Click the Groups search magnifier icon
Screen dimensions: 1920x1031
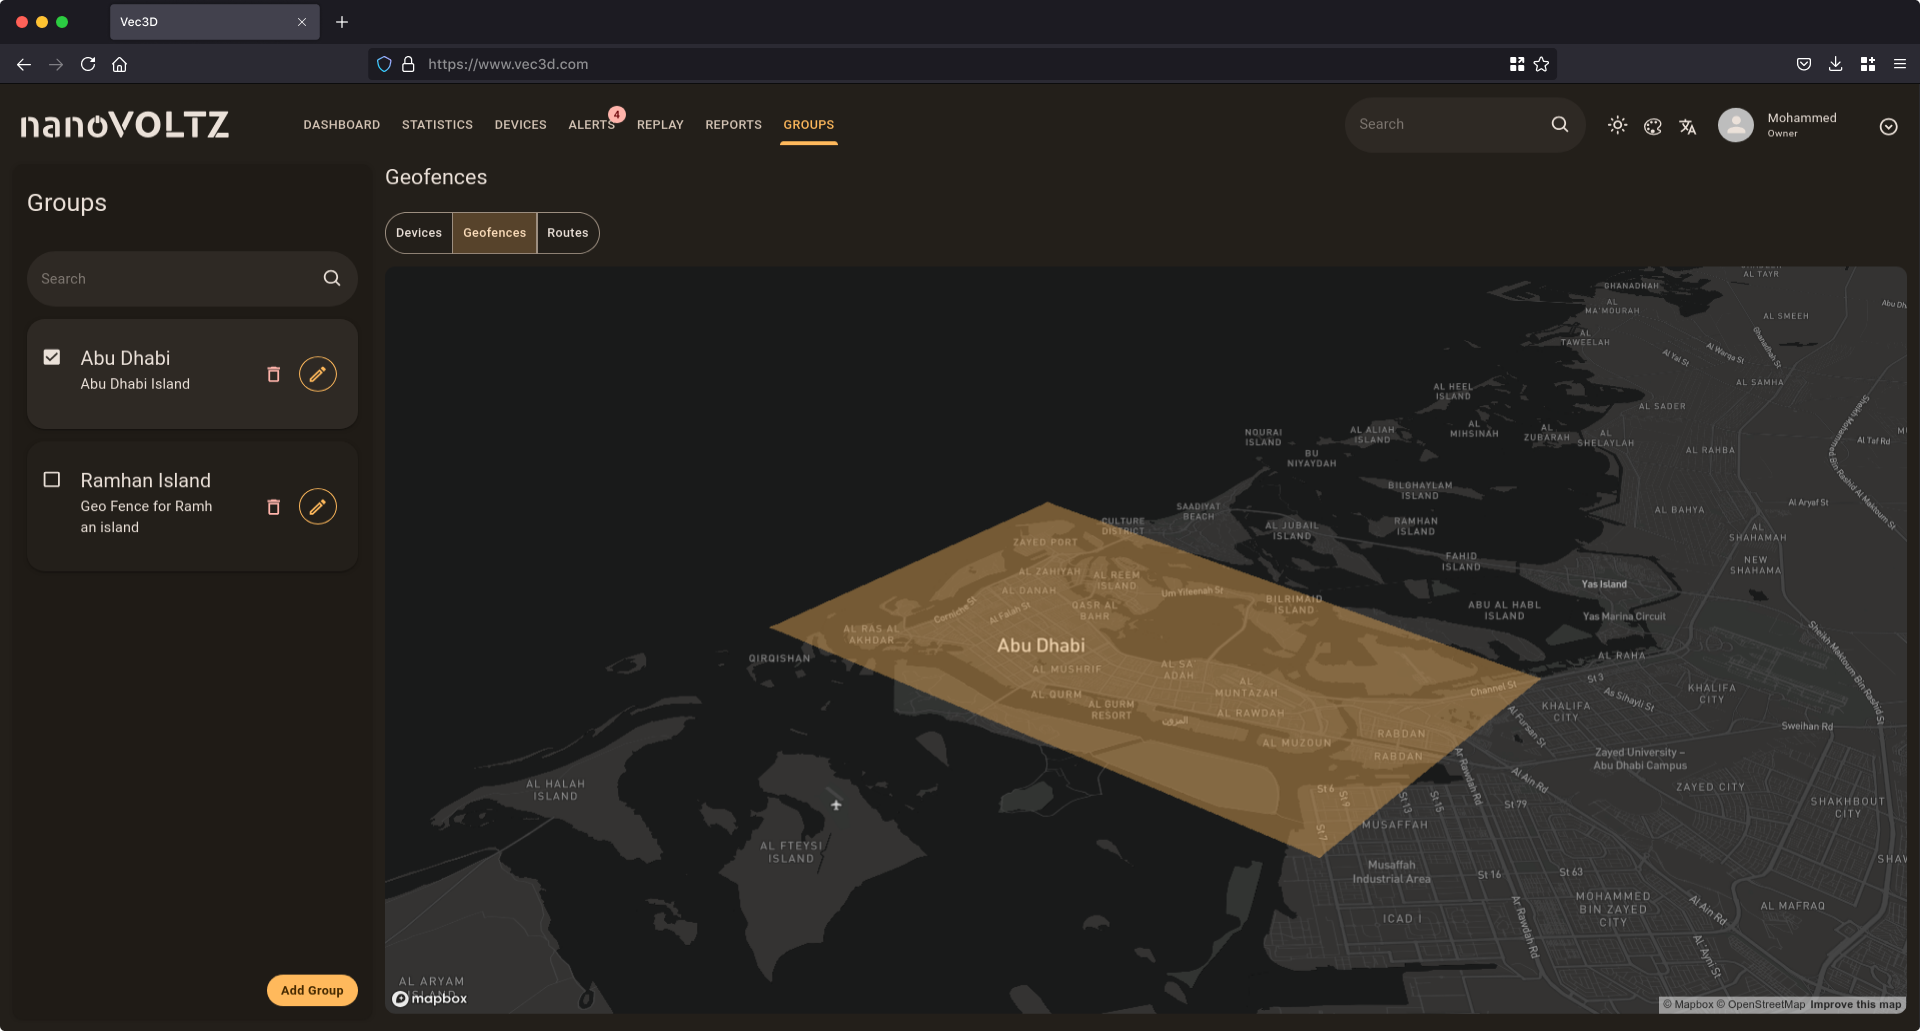(332, 278)
